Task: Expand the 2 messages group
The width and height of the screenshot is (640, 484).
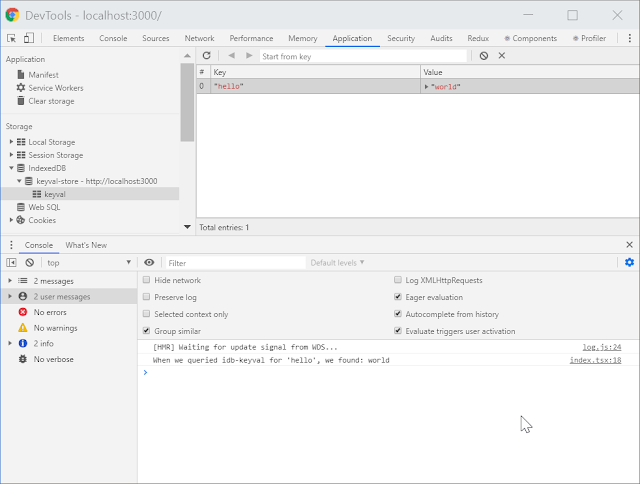Action: [x=10, y=281]
